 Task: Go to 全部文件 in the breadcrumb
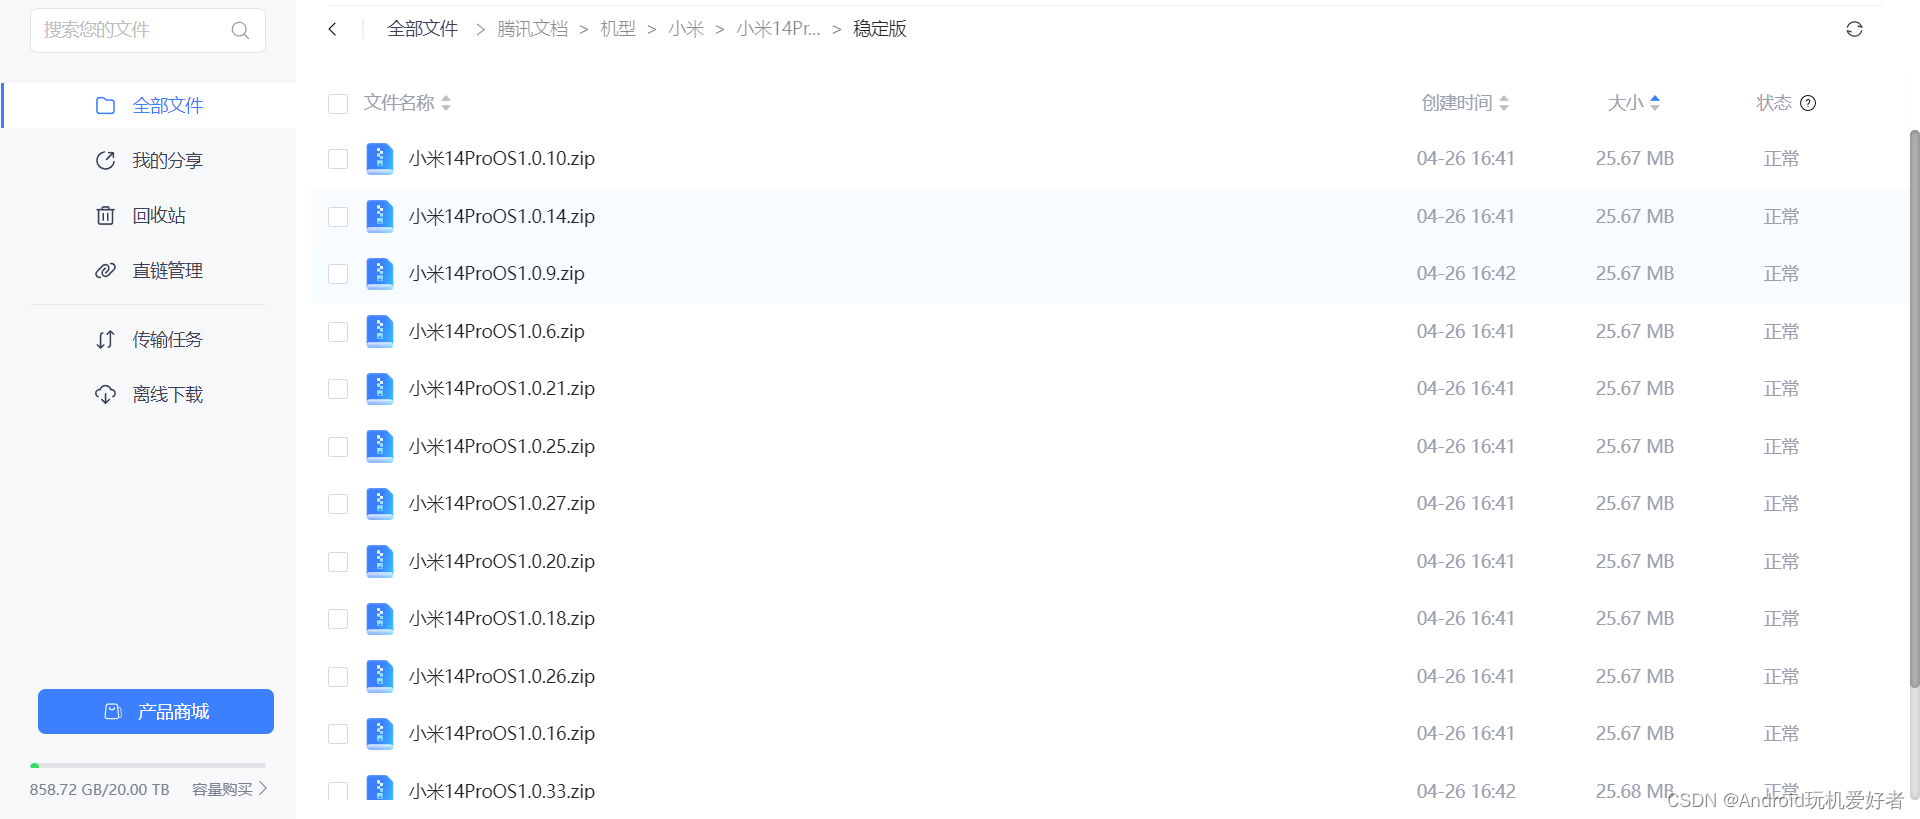pyautogui.click(x=422, y=29)
